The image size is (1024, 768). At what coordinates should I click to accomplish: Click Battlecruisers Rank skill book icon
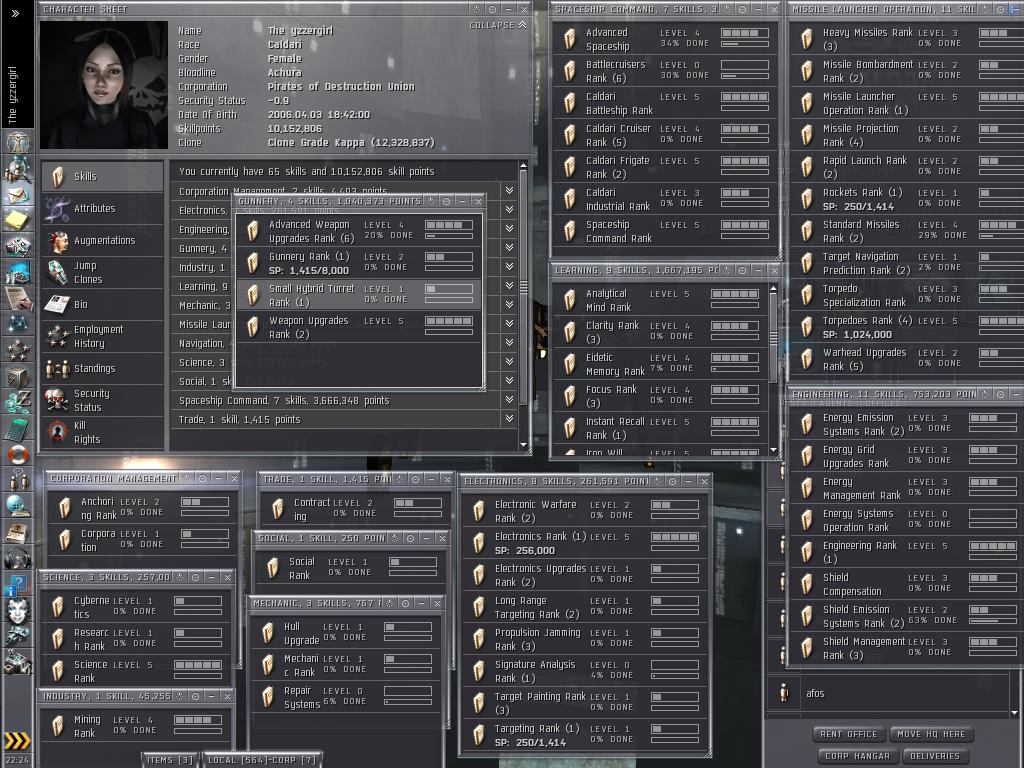[569, 71]
